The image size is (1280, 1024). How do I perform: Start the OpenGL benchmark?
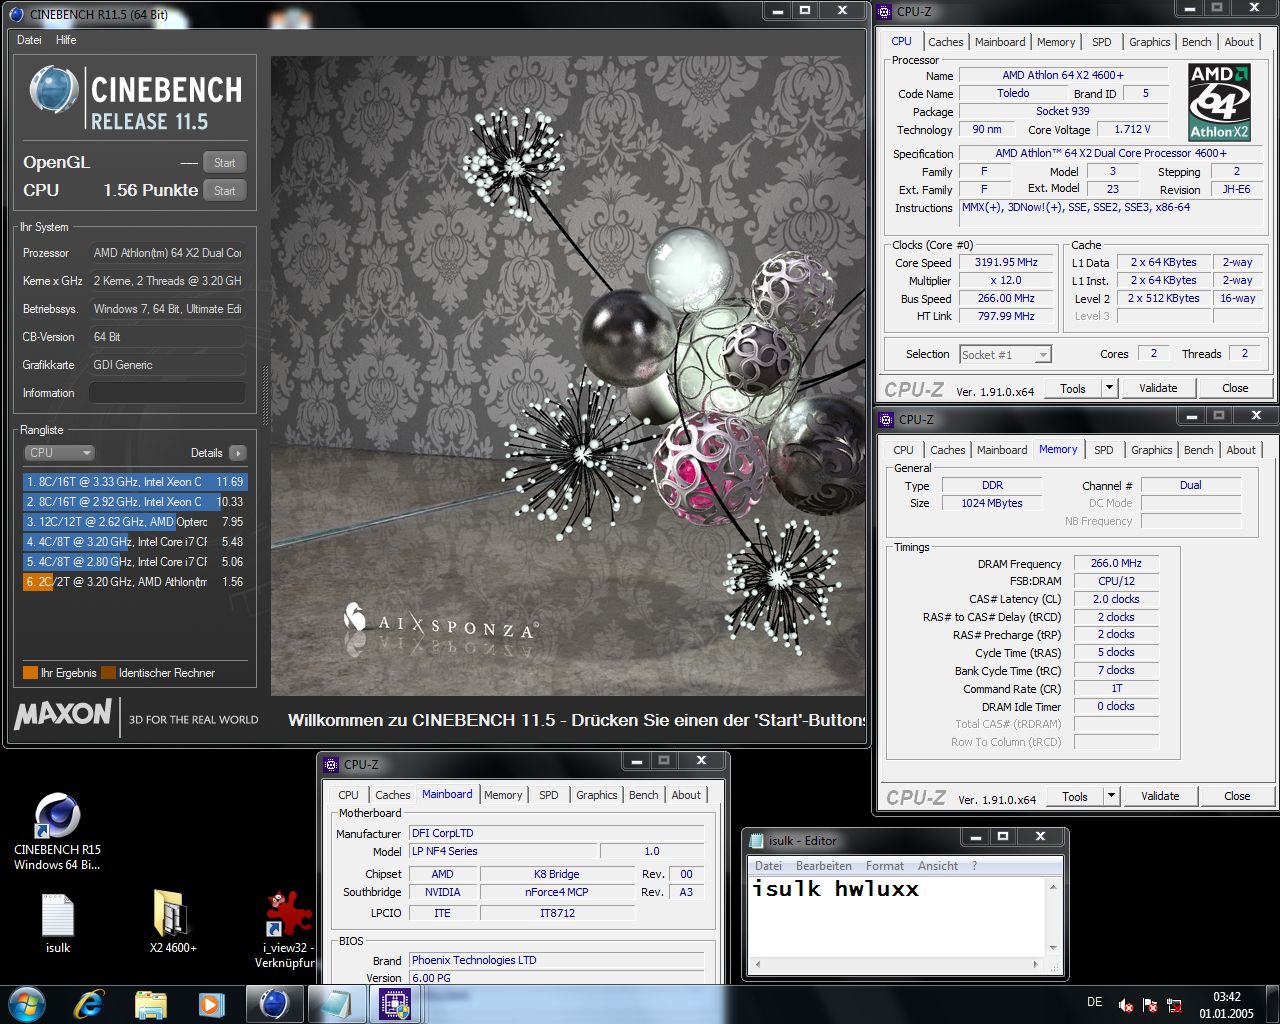(x=224, y=162)
